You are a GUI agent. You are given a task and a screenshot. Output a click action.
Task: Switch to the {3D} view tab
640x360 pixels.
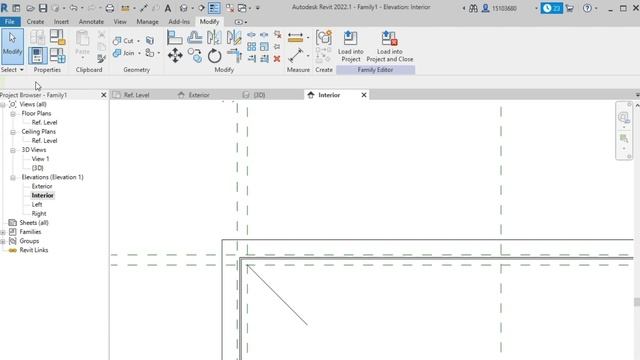pos(259,95)
